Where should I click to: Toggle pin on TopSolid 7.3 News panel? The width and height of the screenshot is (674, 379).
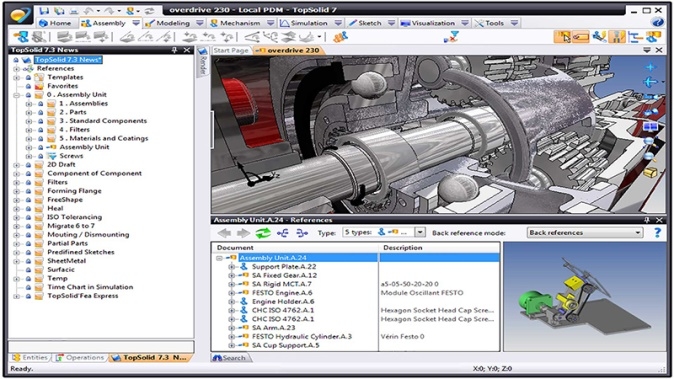coord(175,50)
